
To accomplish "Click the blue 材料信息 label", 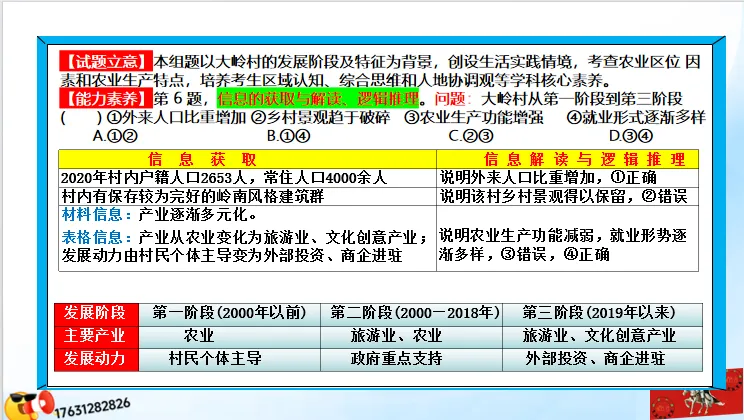I will [x=97, y=215].
